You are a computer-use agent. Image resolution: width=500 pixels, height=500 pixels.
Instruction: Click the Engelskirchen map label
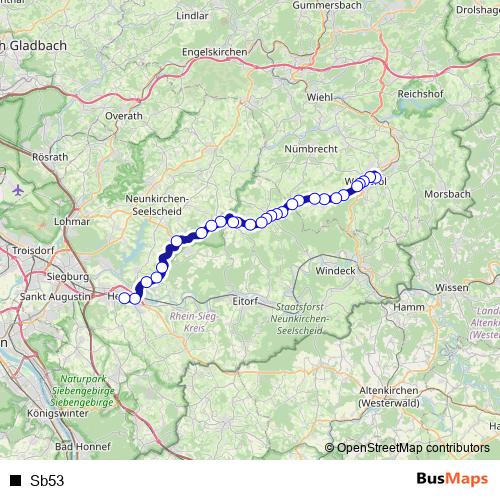(214, 52)
